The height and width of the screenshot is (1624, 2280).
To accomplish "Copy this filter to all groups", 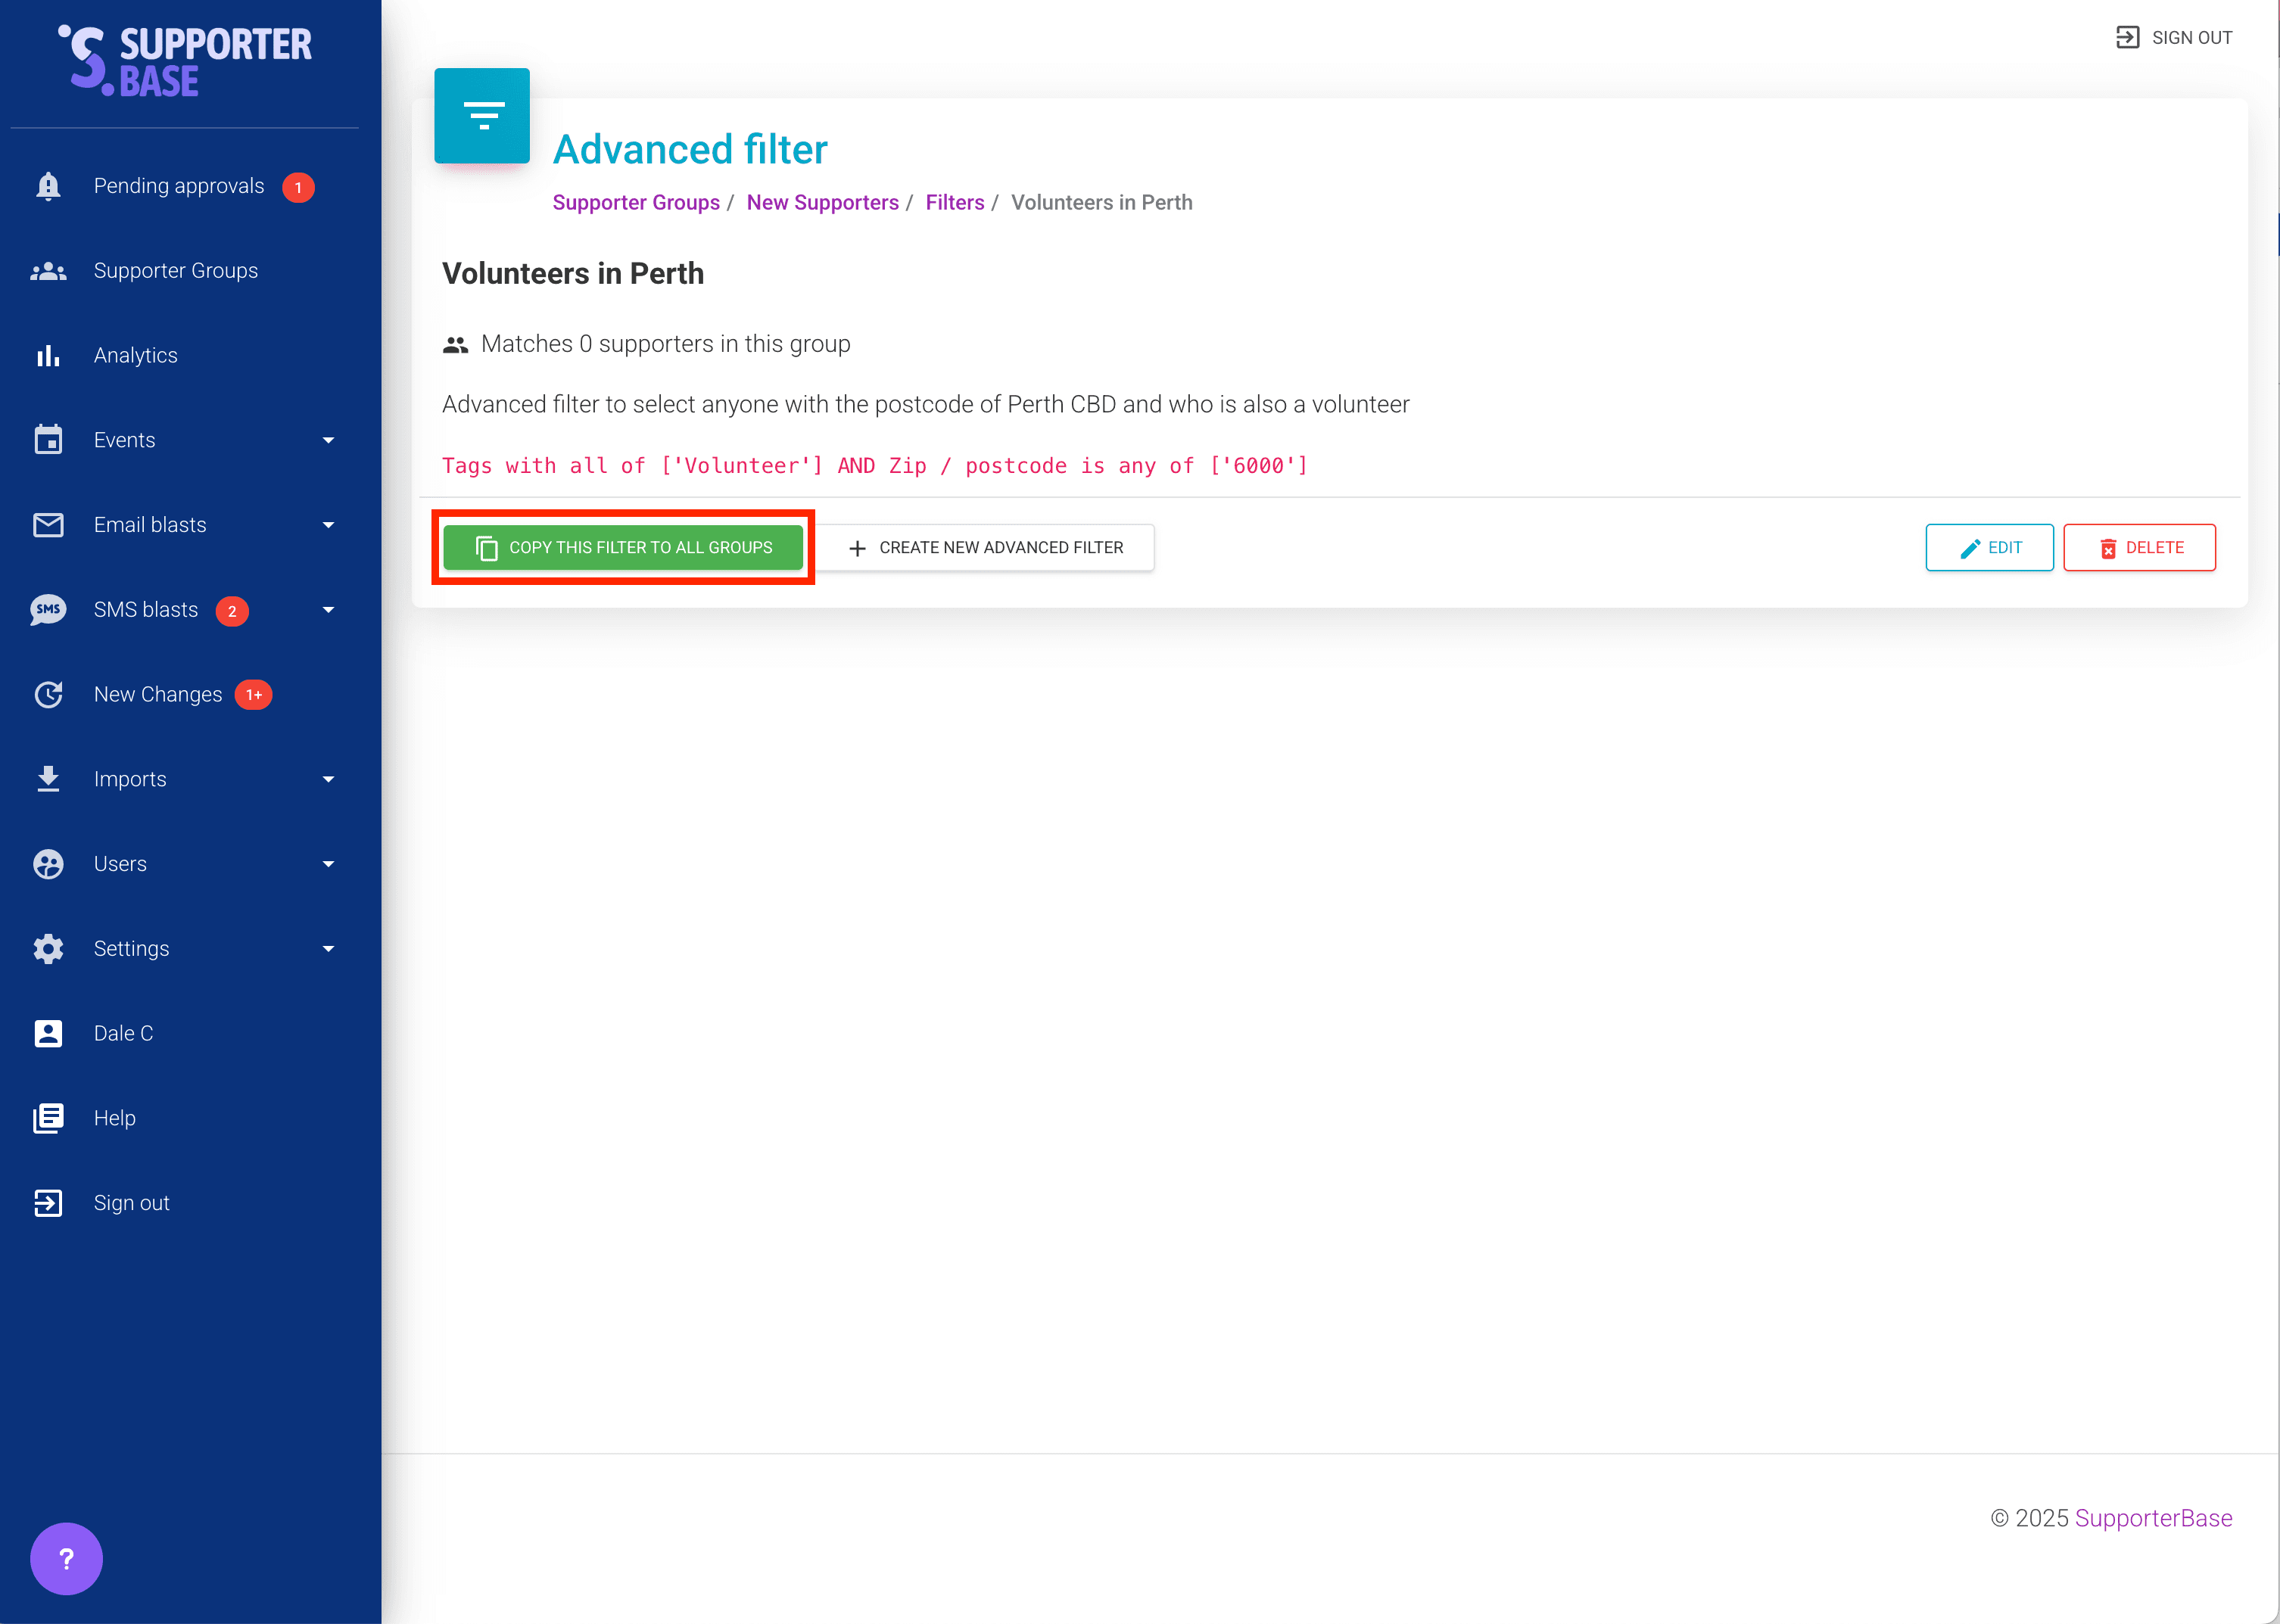I will (623, 548).
